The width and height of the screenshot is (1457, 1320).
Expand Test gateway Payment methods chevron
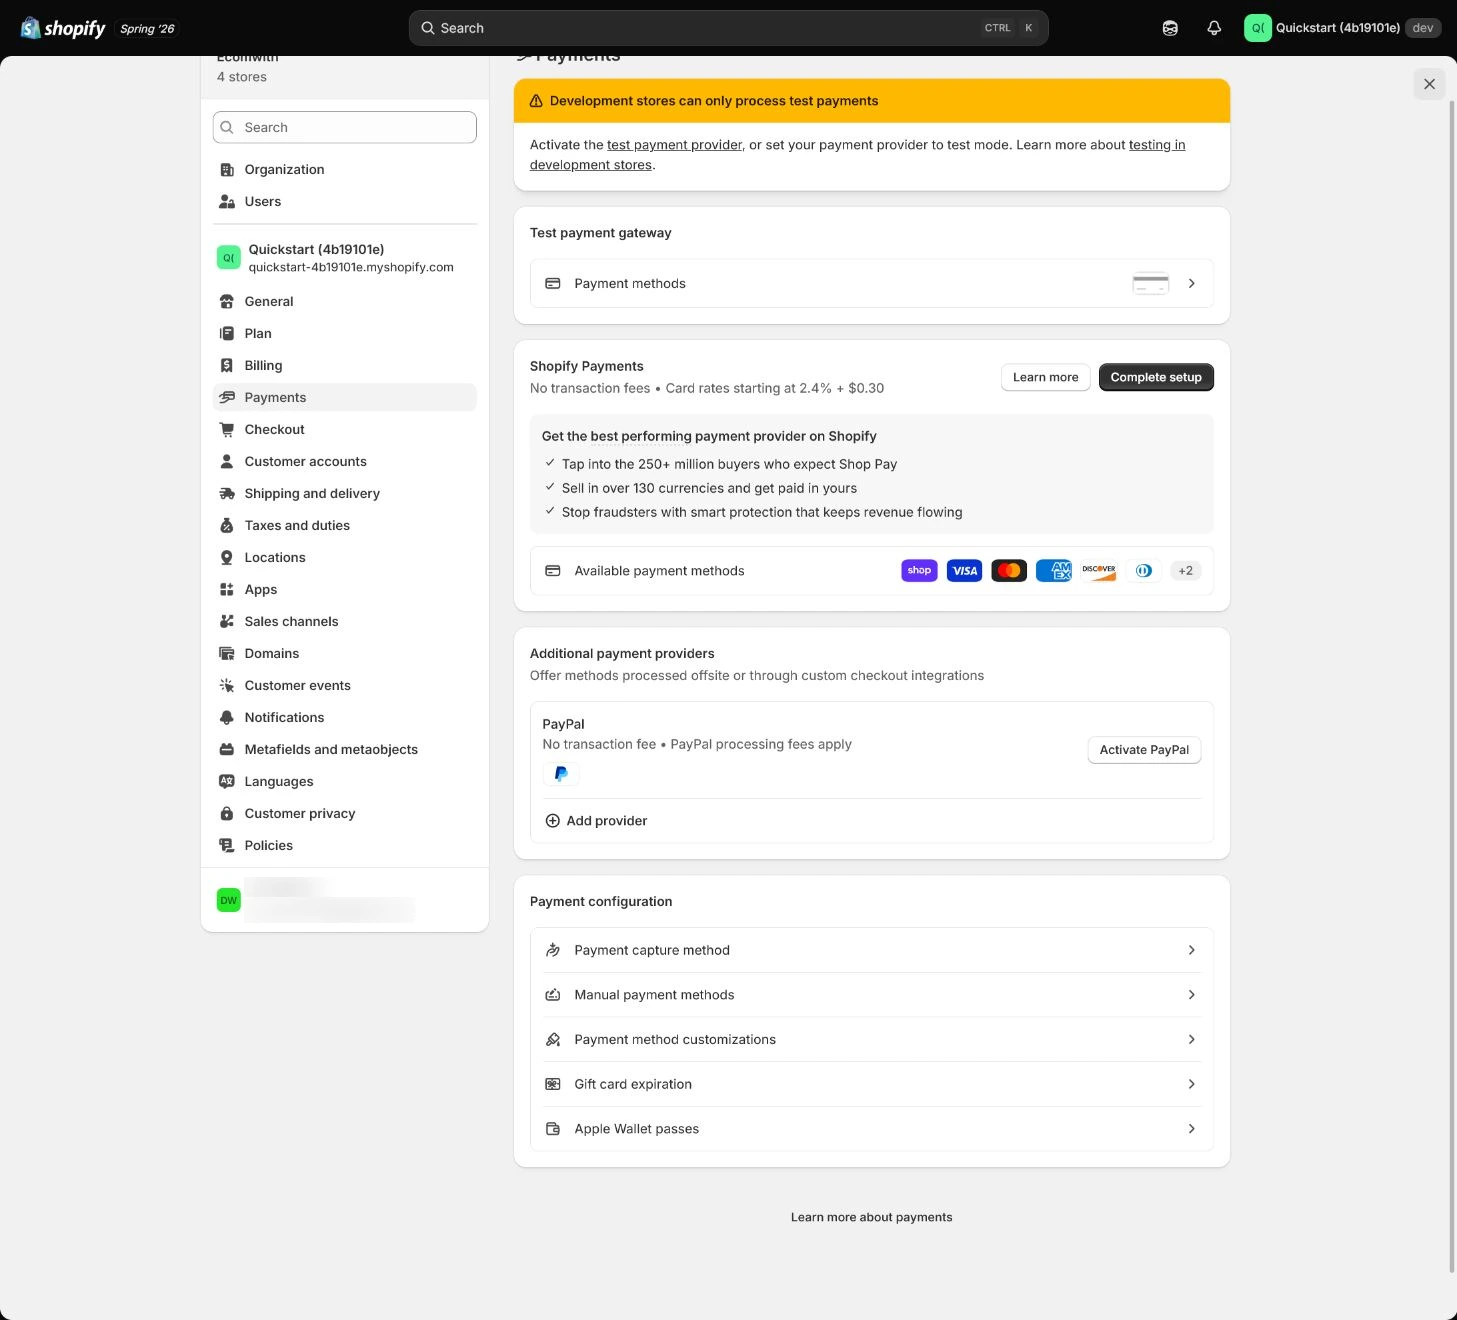point(1191,284)
